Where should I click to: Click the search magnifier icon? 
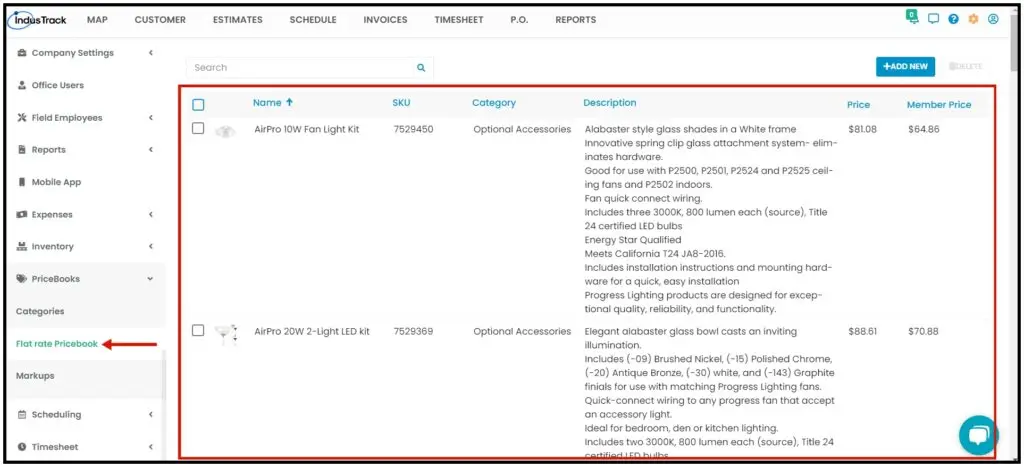click(x=421, y=67)
